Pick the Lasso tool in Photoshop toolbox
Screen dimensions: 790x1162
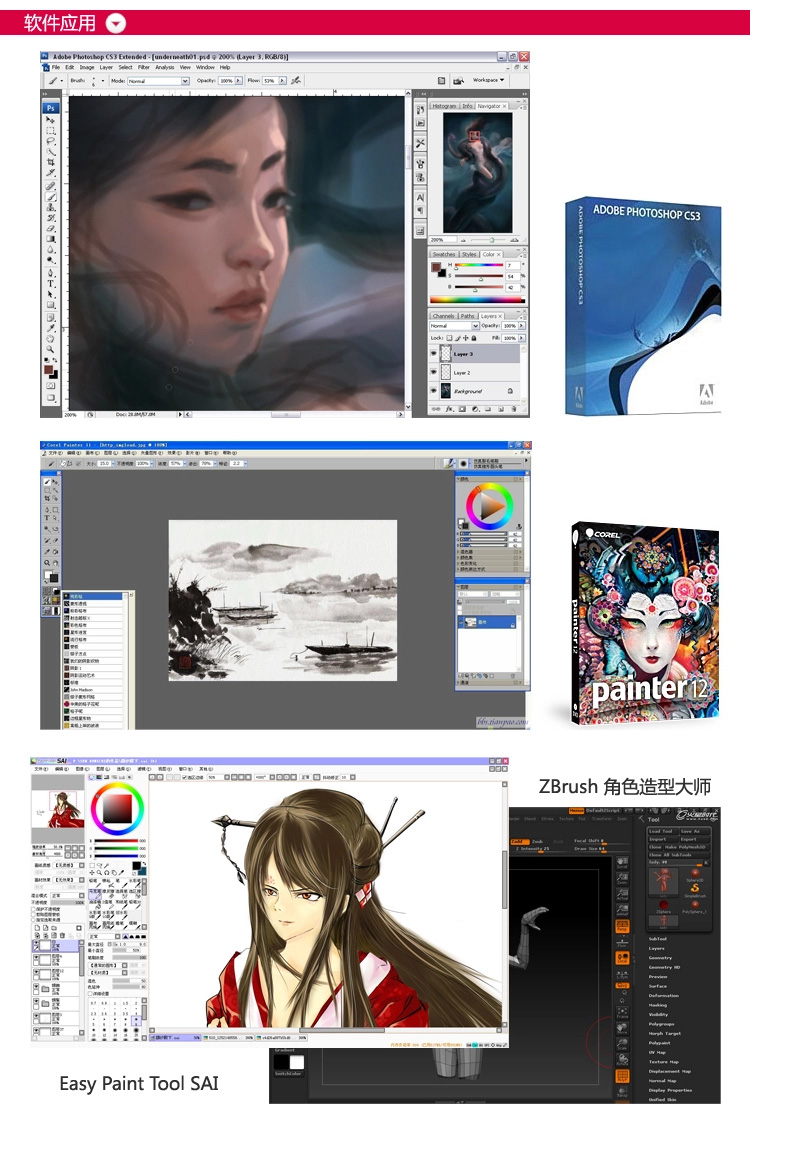click(x=51, y=141)
